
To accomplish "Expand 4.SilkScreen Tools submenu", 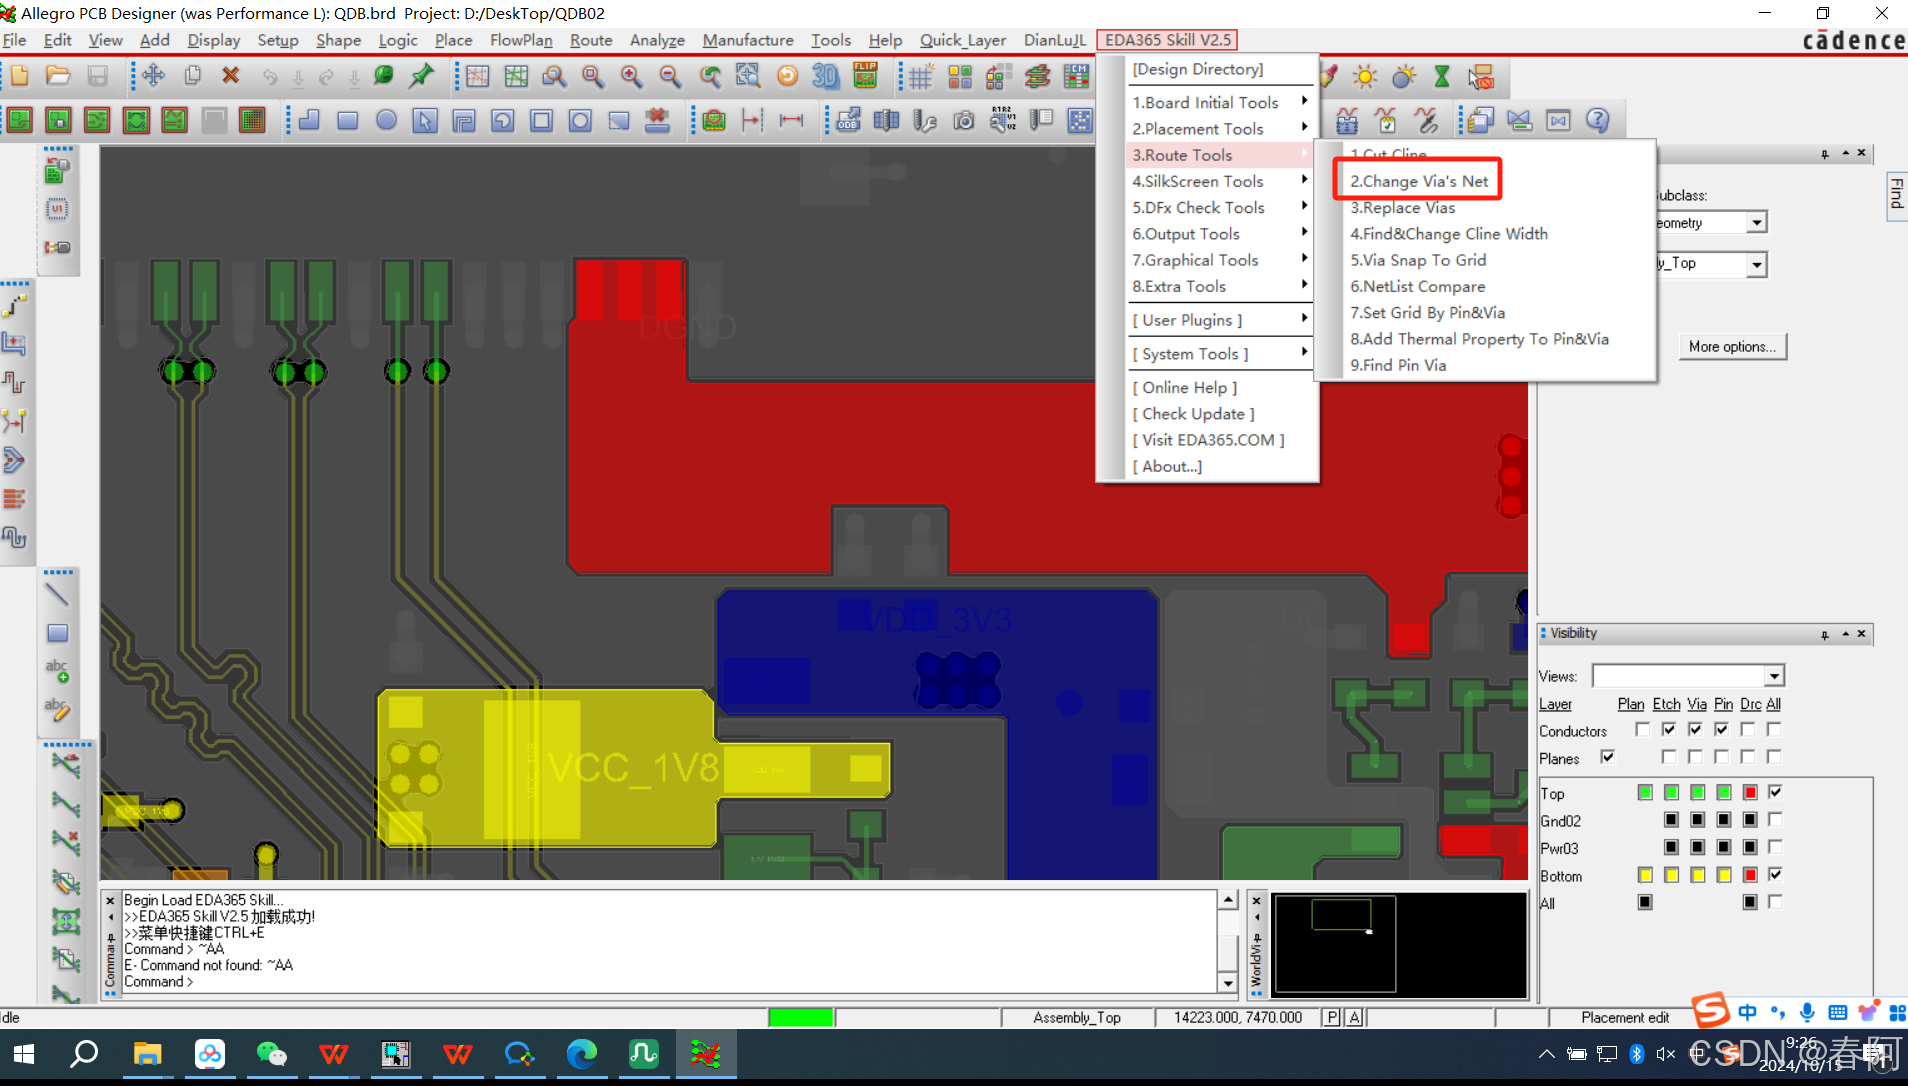I will pyautogui.click(x=1219, y=181).
